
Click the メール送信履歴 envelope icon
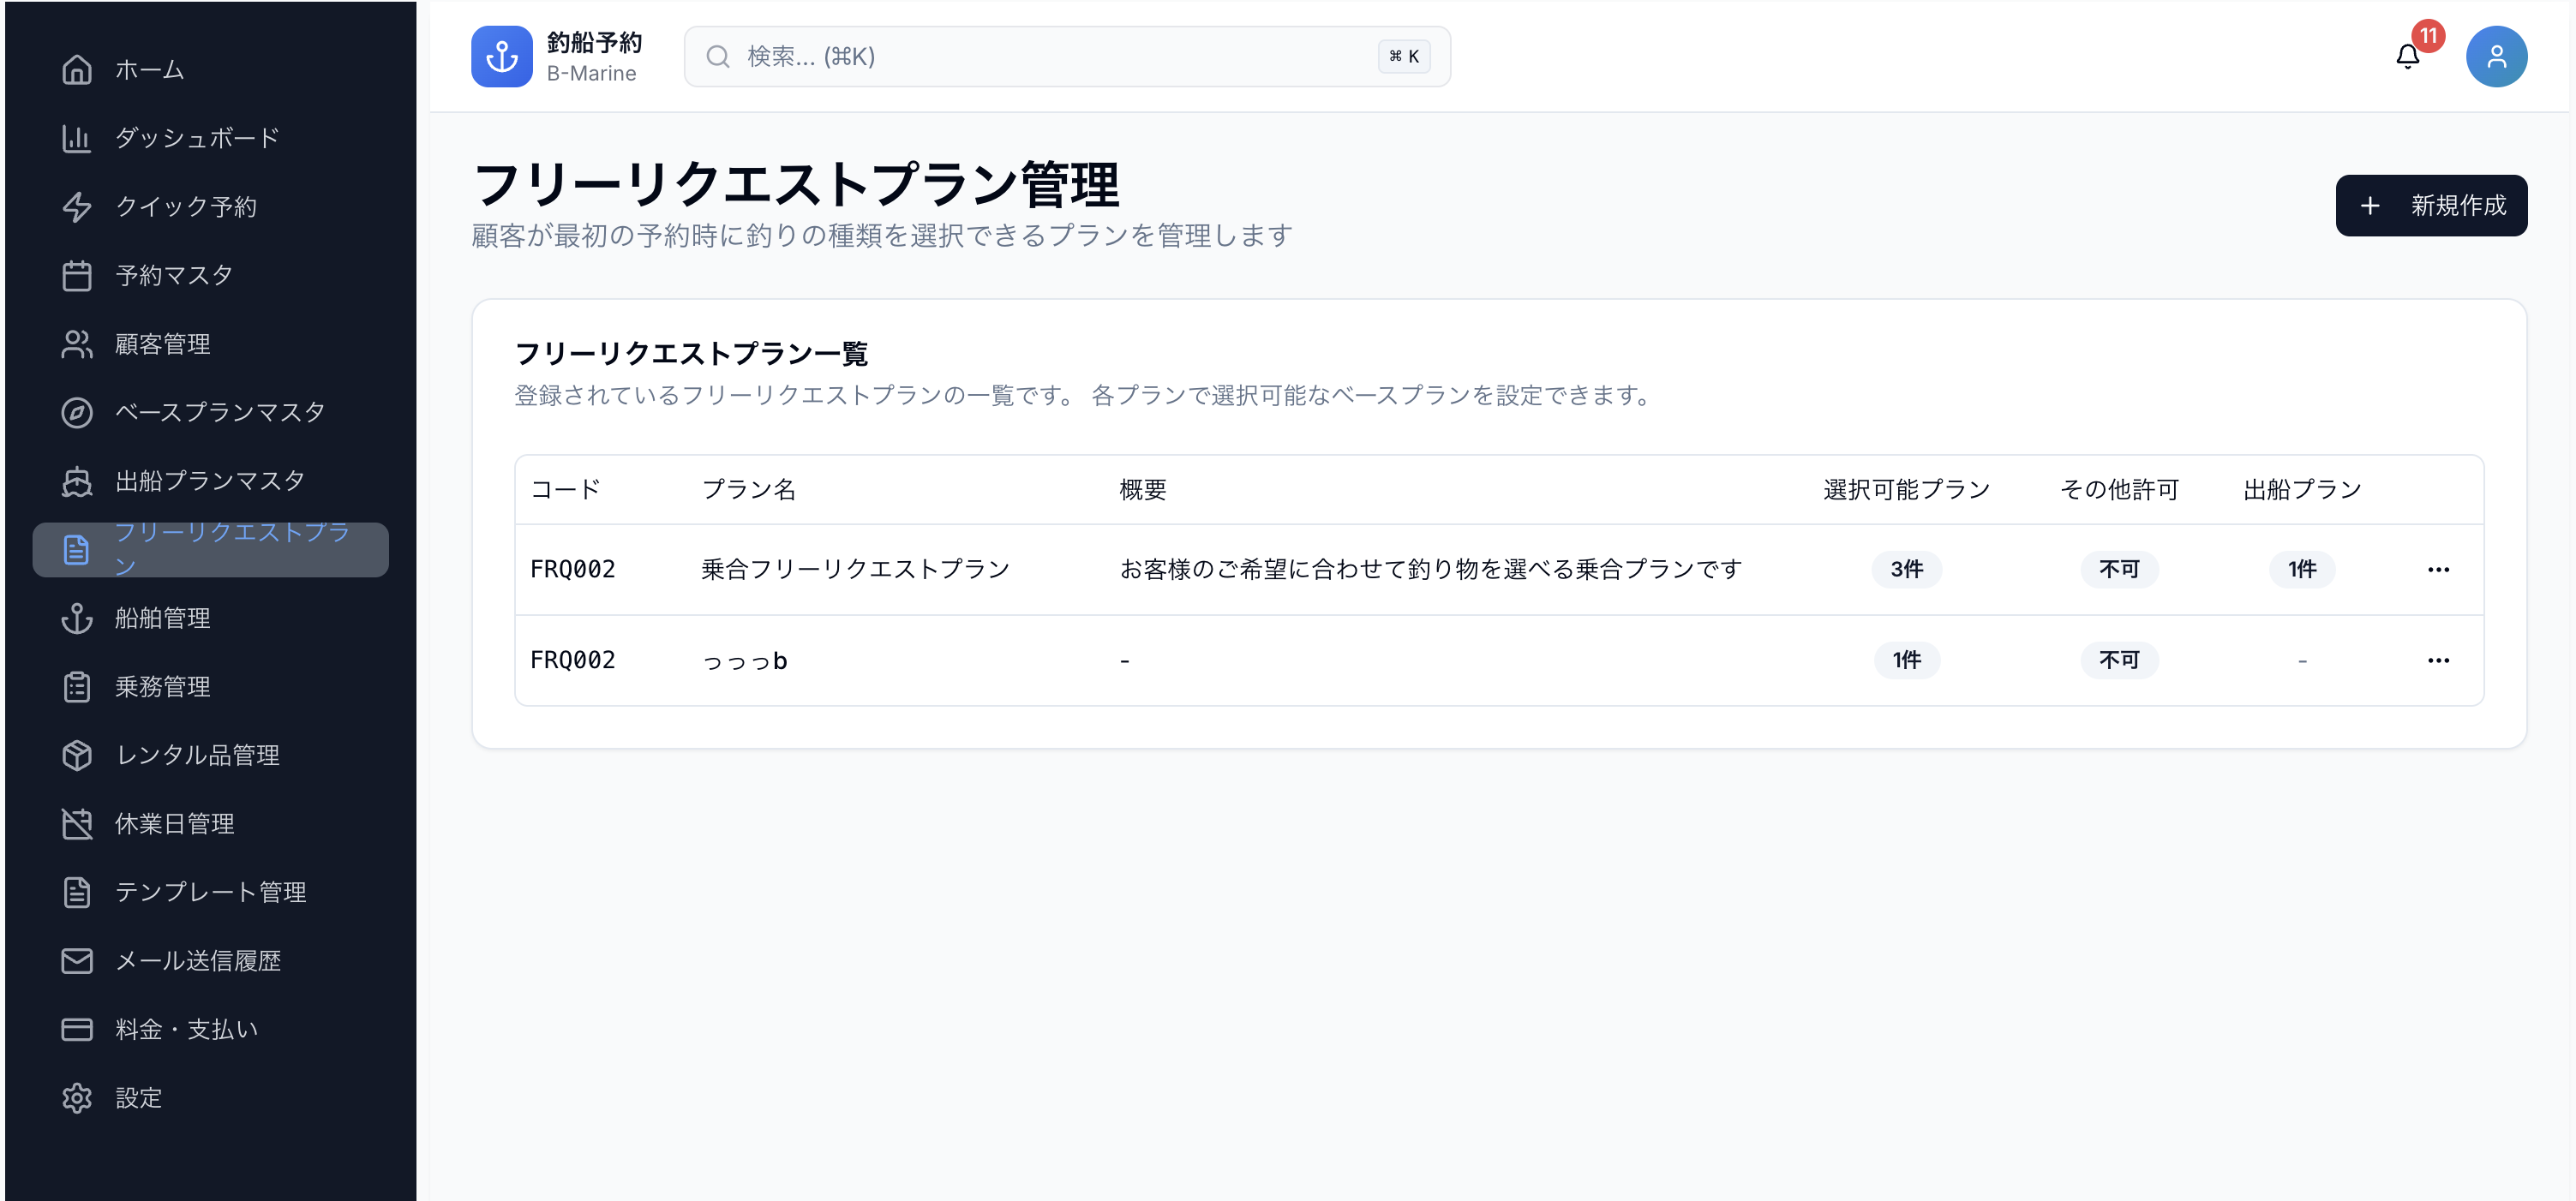[x=77, y=960]
